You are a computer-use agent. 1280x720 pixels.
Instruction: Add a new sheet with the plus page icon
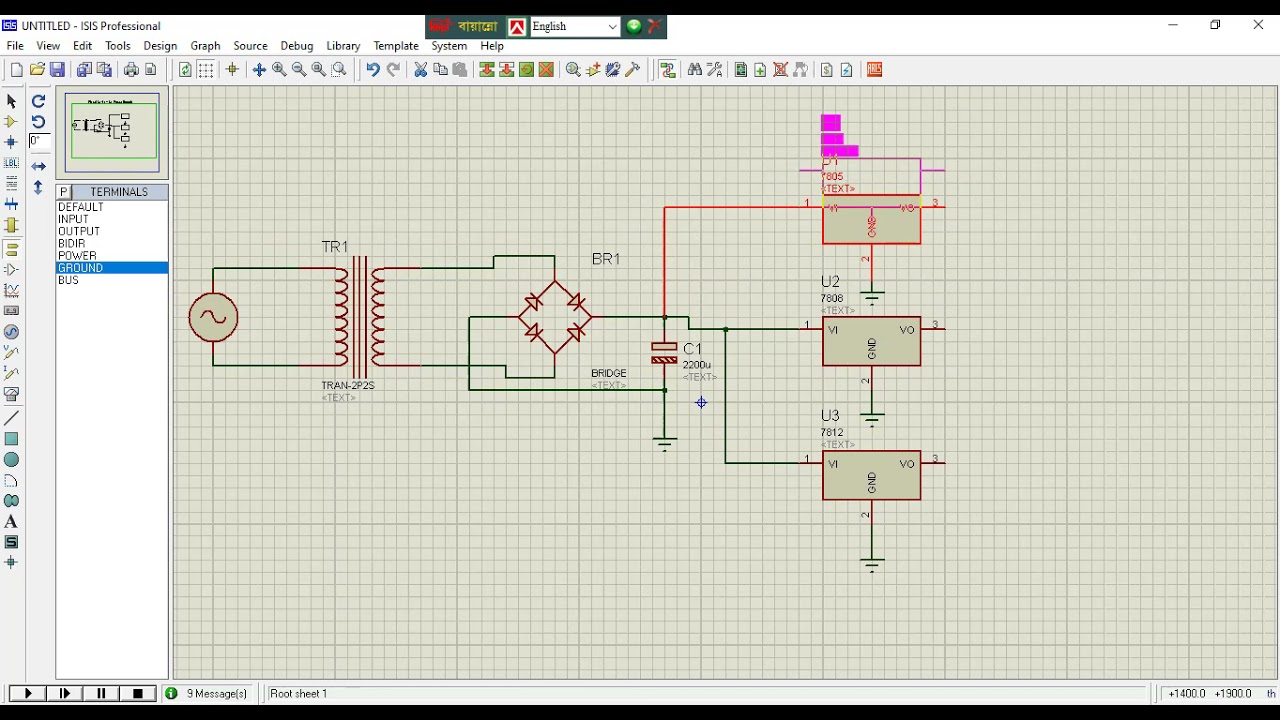pyautogui.click(x=761, y=70)
